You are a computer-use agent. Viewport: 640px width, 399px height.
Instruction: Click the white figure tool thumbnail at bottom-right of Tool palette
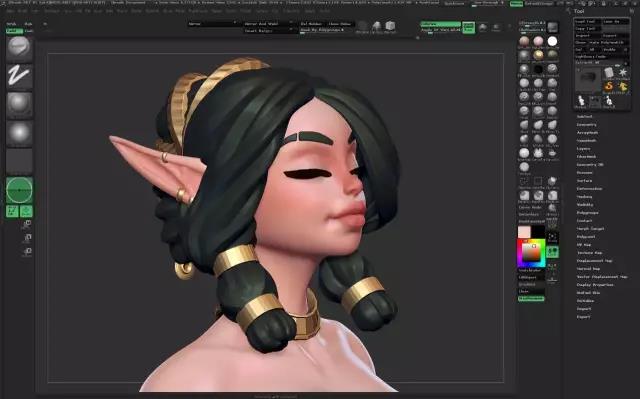pos(609,100)
